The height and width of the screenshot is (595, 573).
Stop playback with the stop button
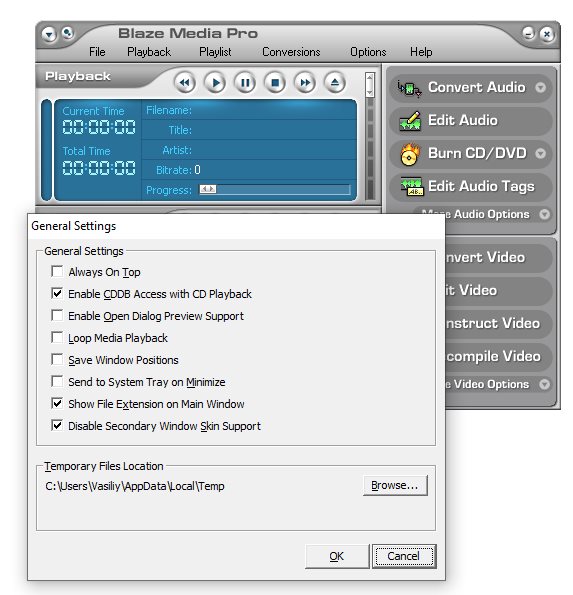275,82
